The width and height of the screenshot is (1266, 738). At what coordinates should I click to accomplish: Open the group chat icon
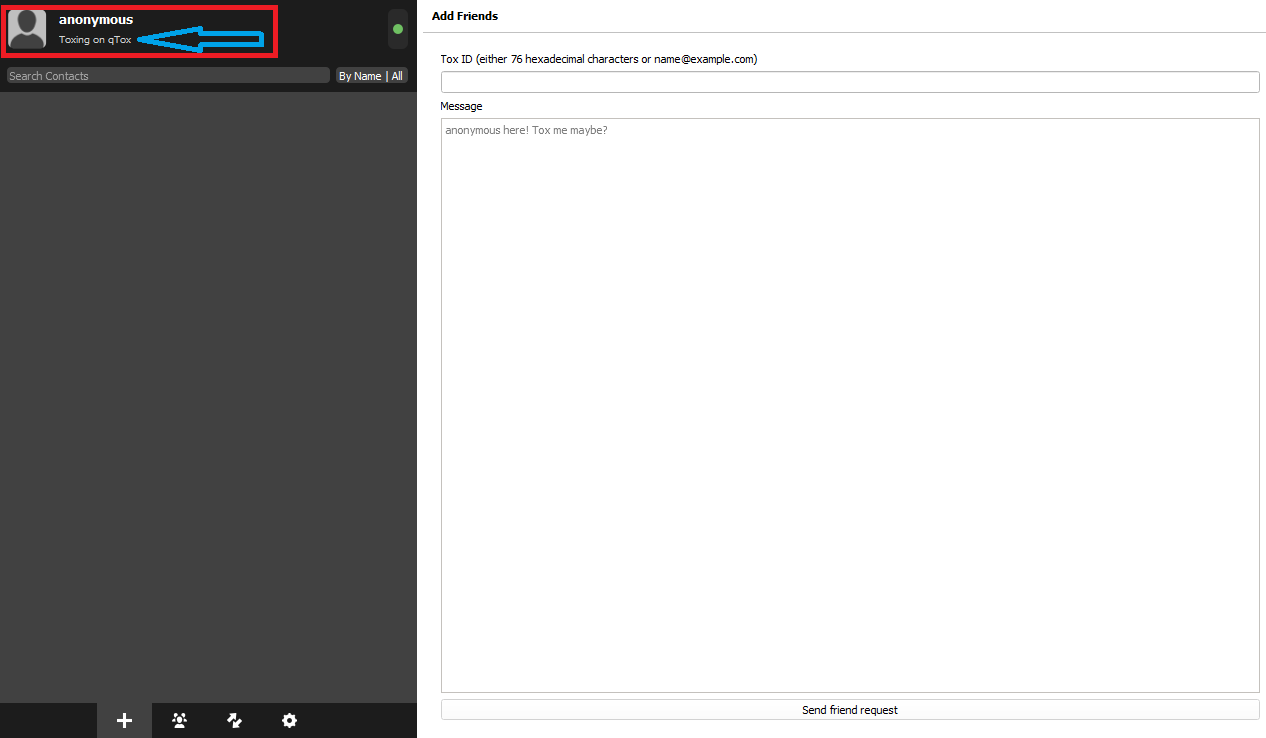tap(180, 720)
